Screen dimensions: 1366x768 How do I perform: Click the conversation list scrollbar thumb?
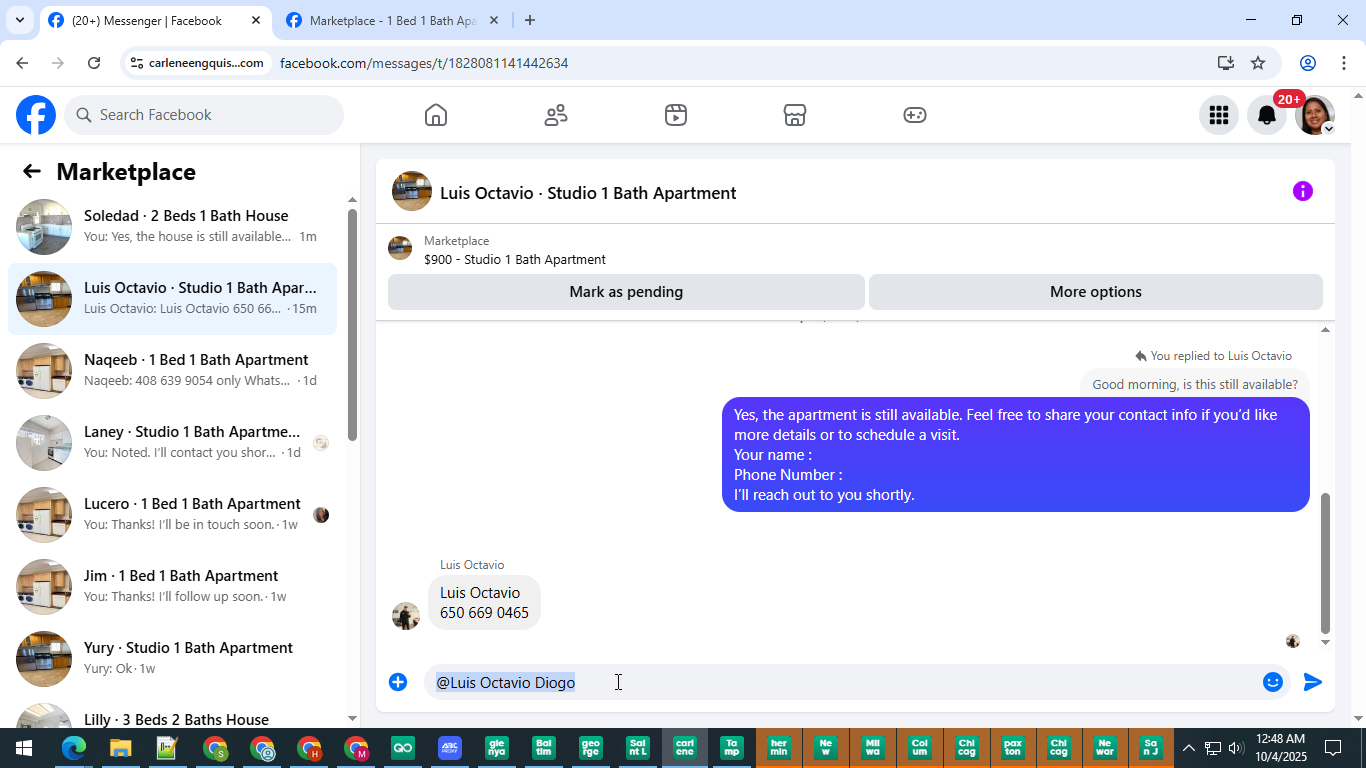tap(352, 323)
